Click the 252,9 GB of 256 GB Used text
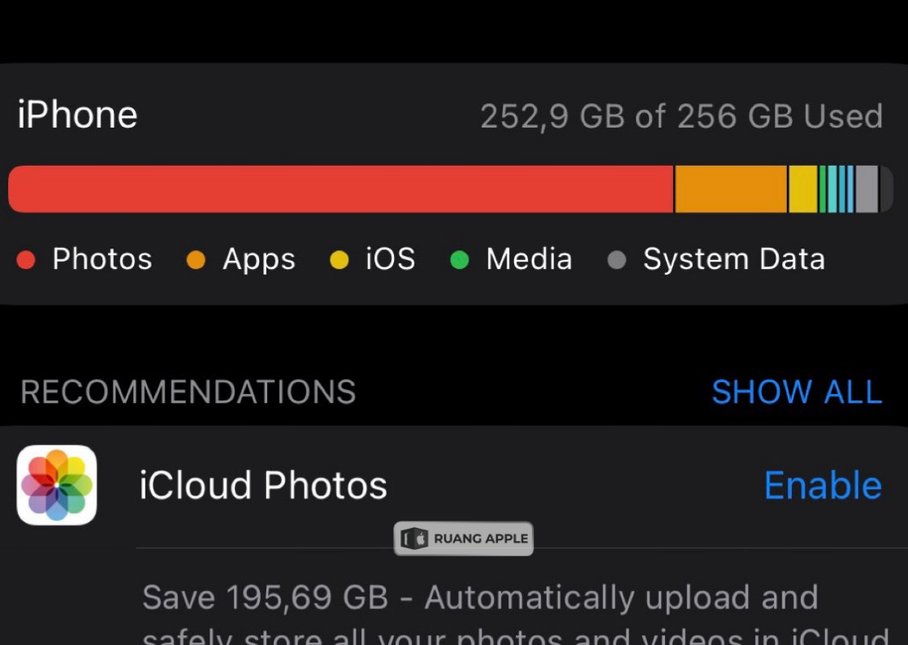This screenshot has height=645, width=908. tap(681, 117)
